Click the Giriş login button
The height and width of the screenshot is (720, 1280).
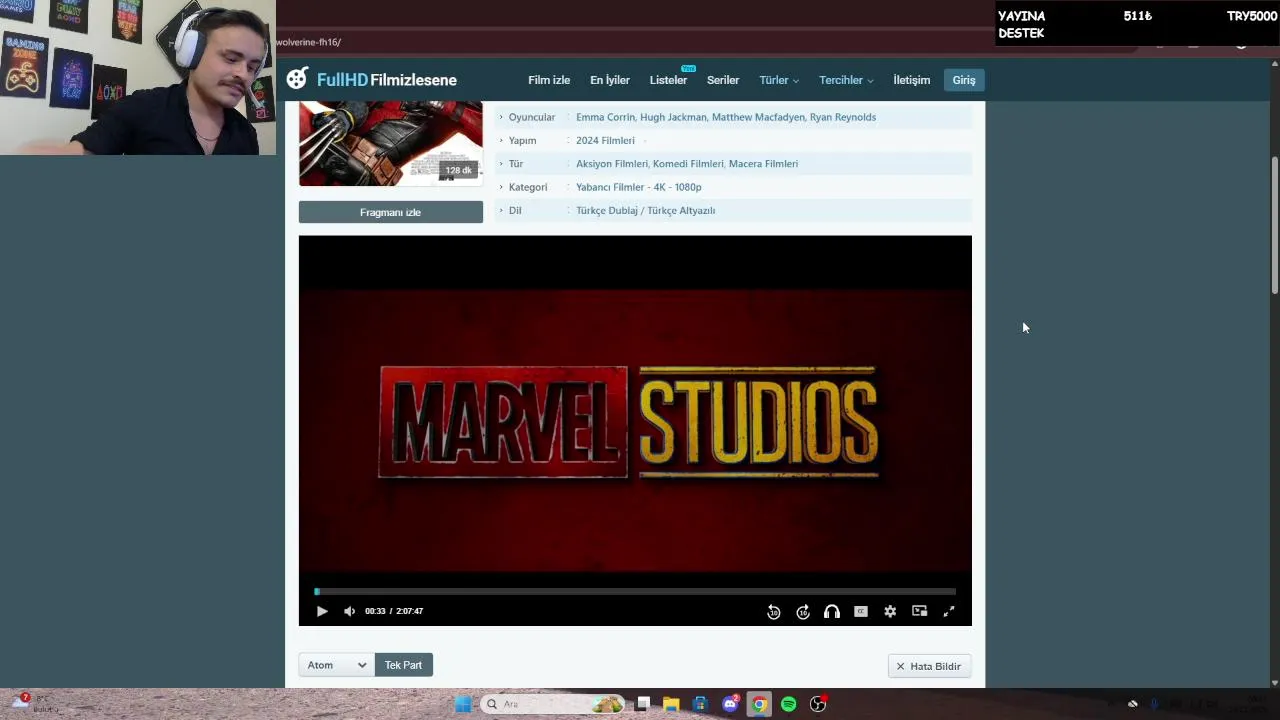click(964, 80)
